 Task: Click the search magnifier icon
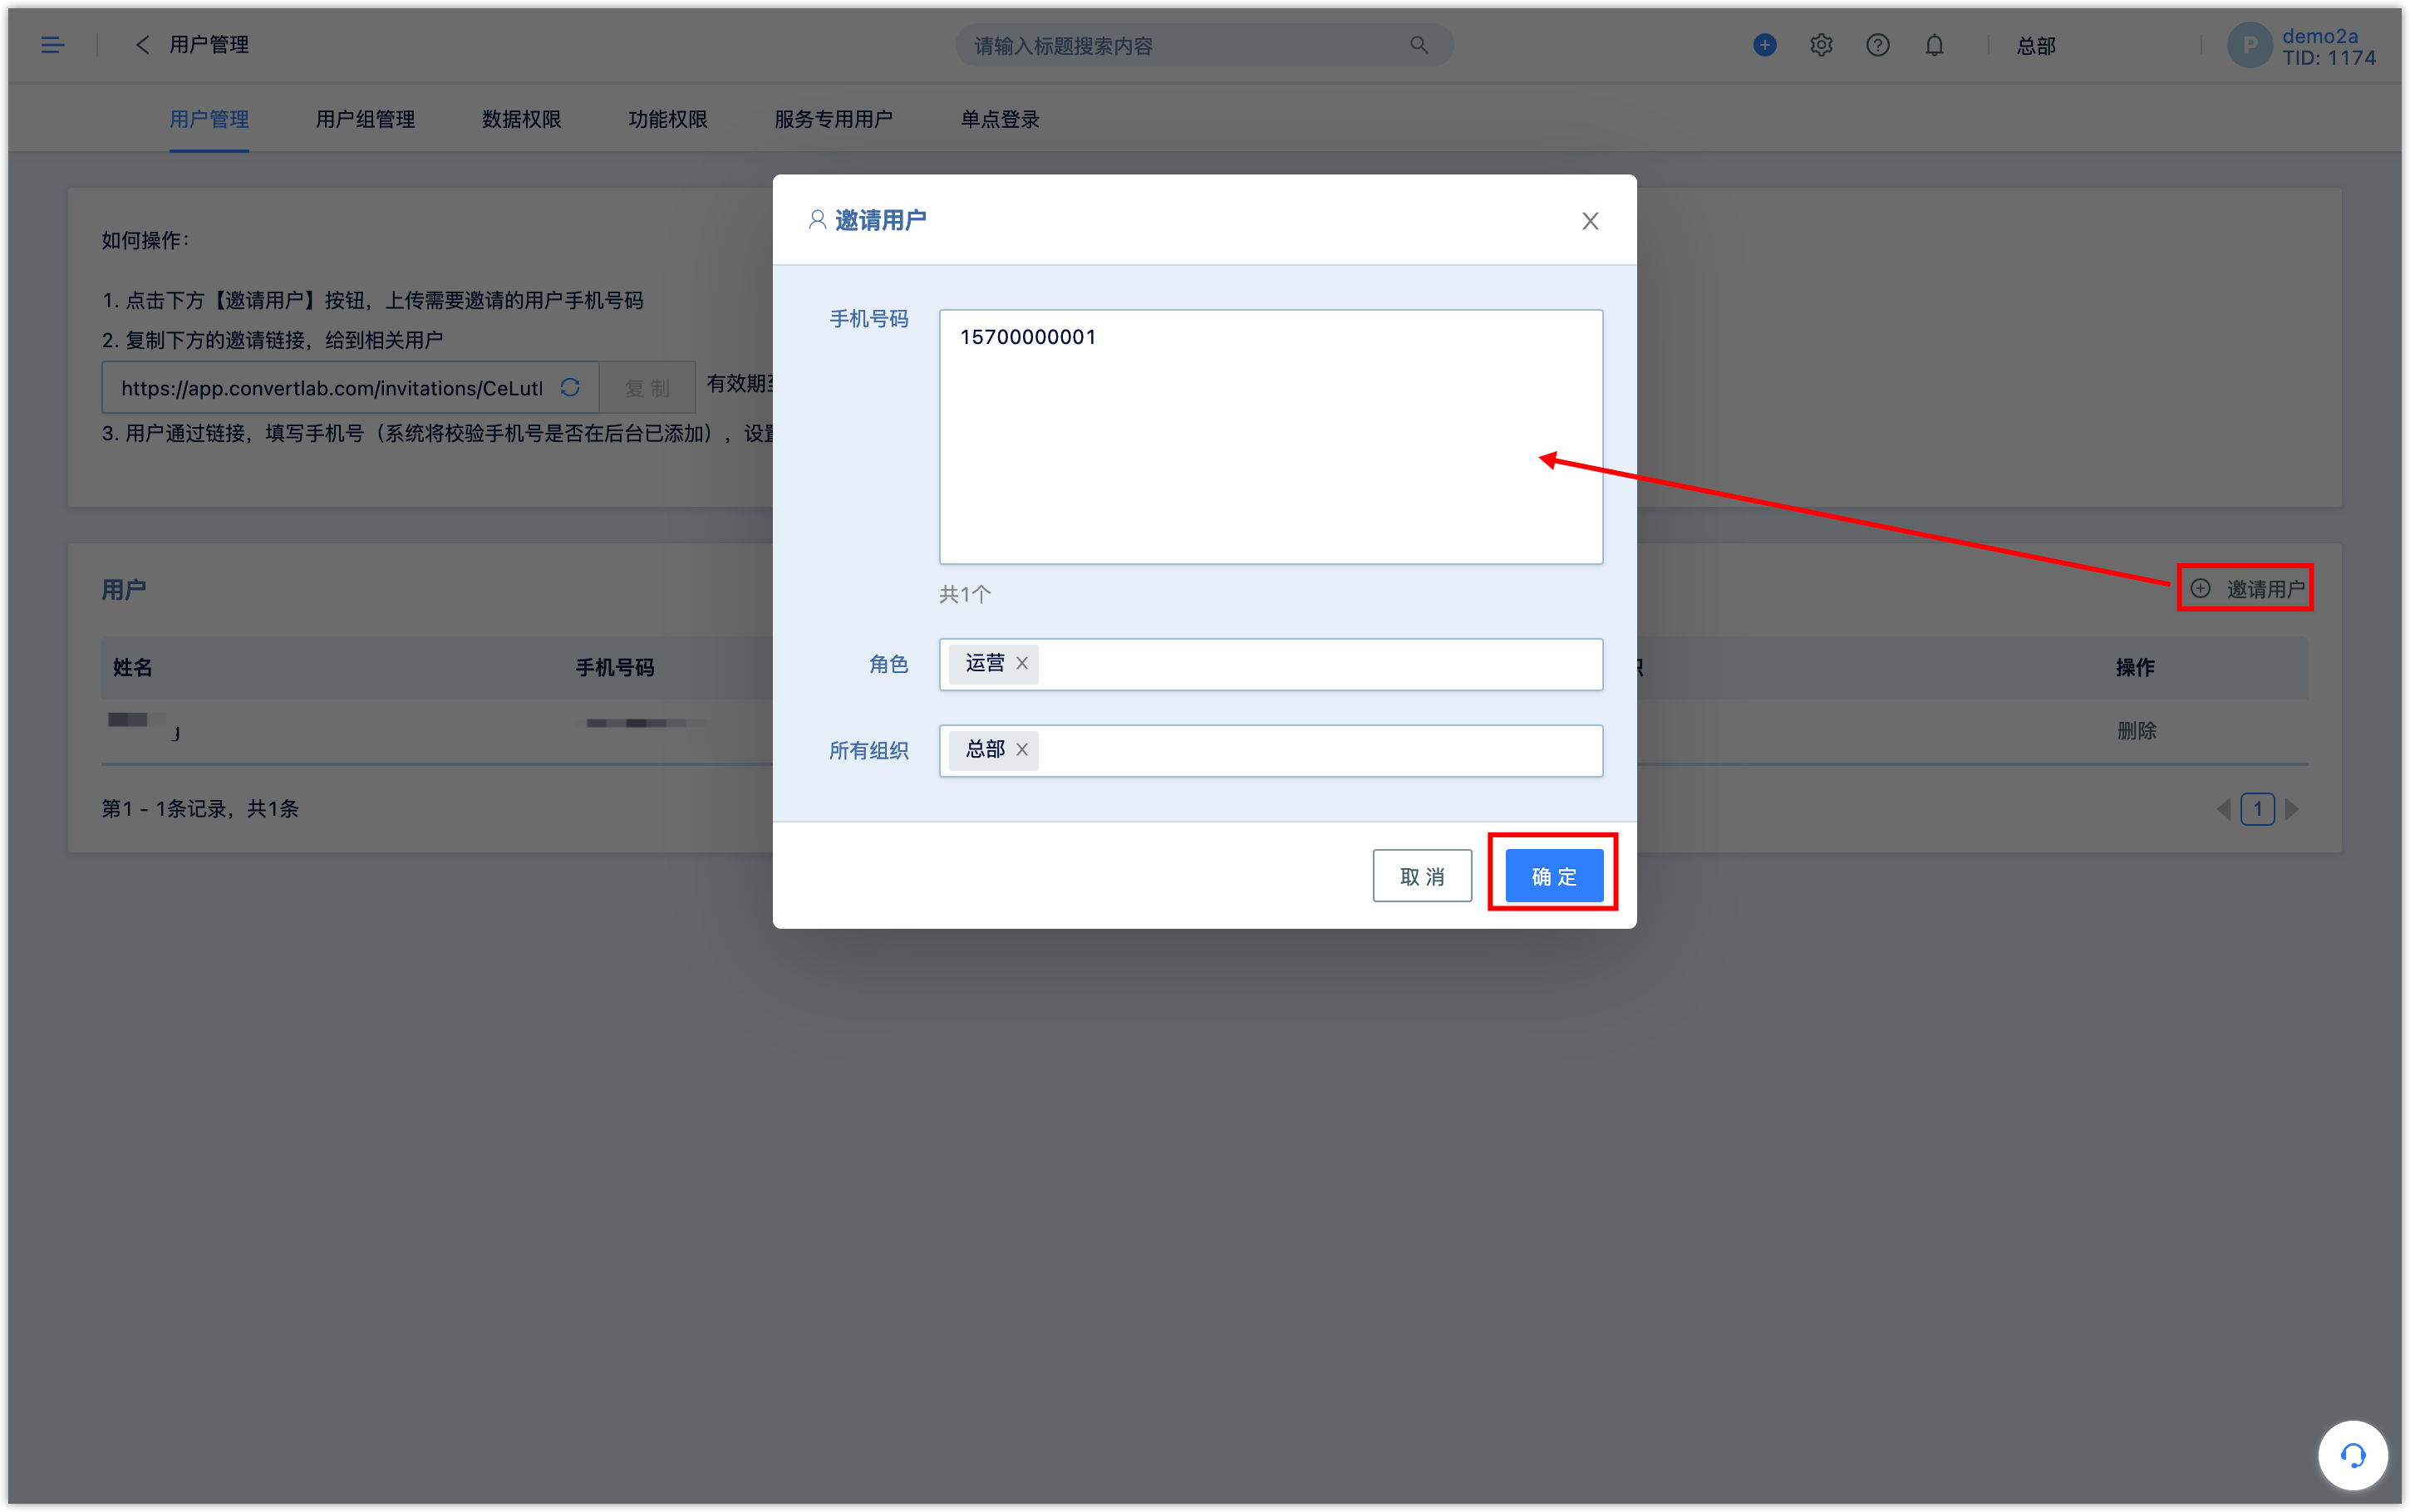tap(1418, 45)
